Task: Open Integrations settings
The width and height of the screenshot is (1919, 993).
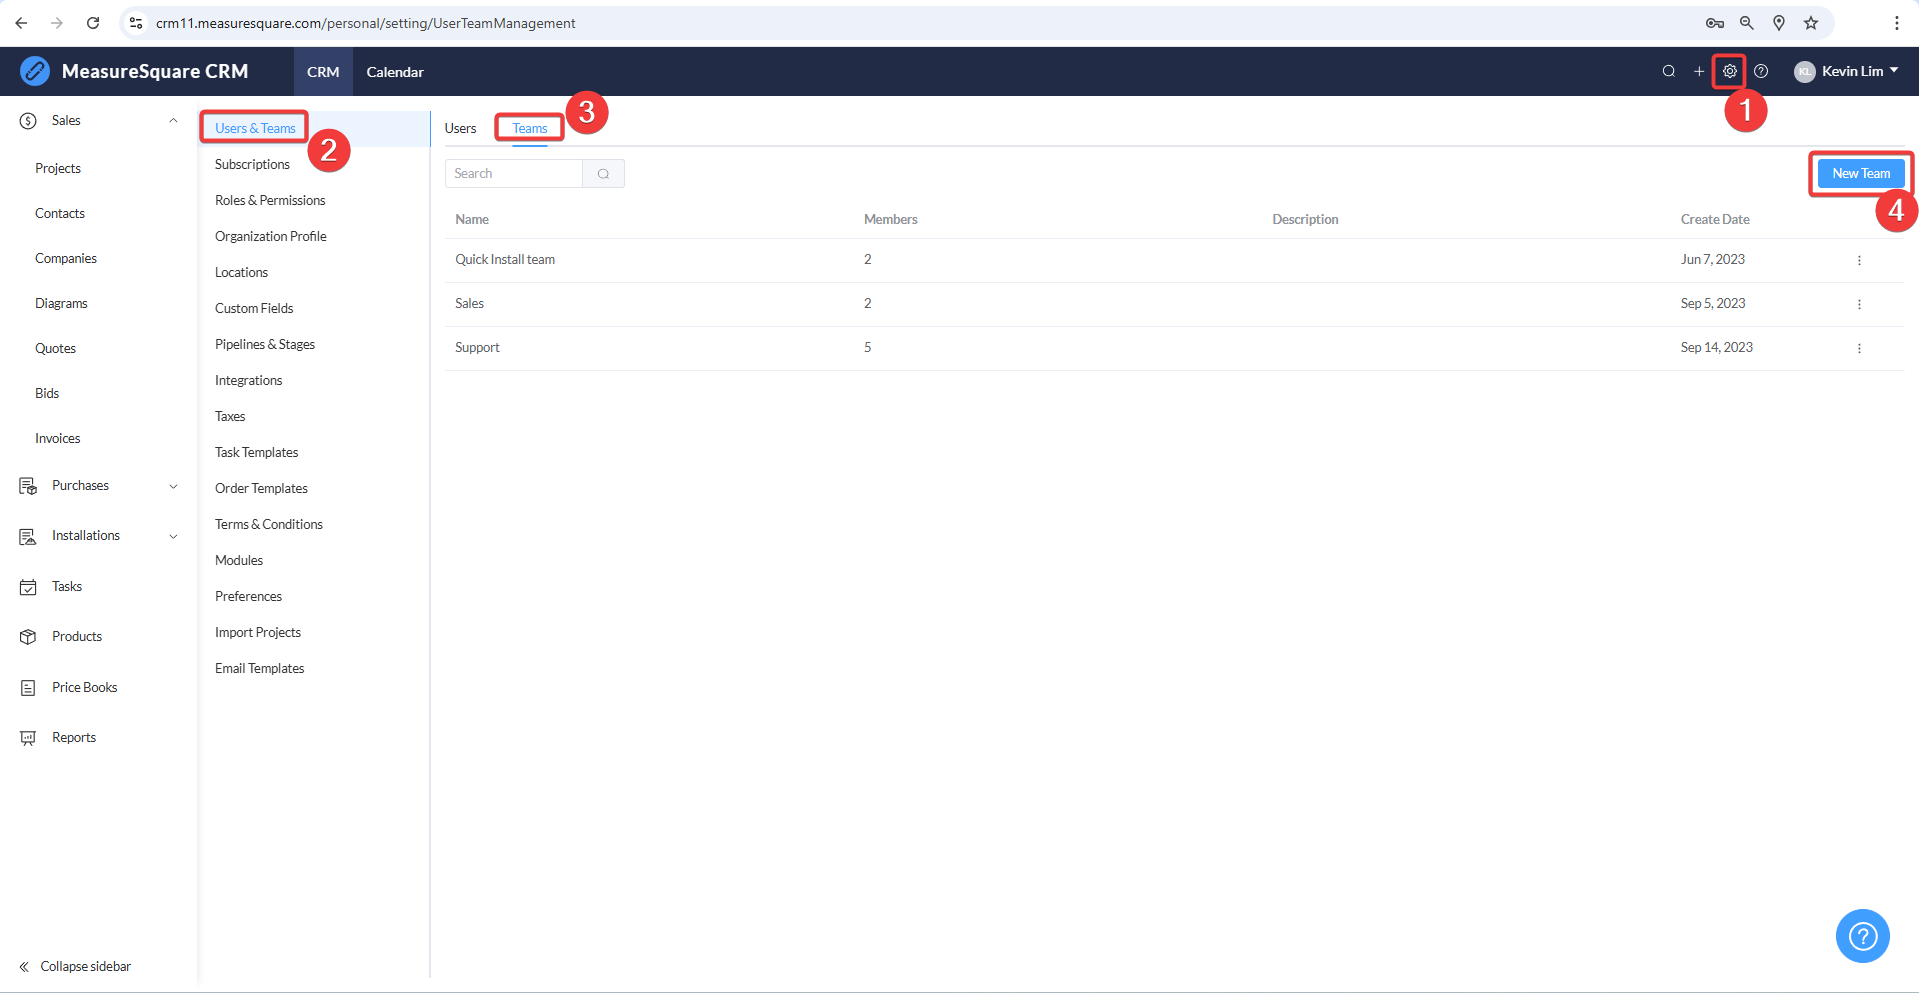Action: (x=249, y=380)
